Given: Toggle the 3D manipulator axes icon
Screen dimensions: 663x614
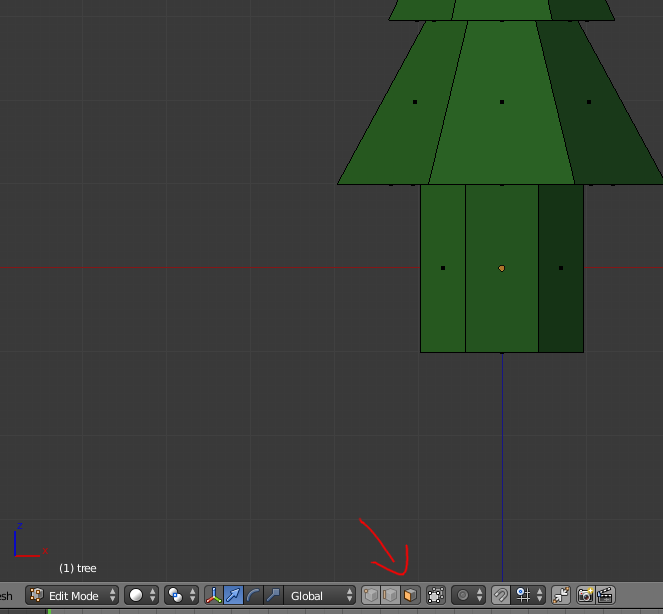Looking at the screenshot, I should (x=214, y=595).
